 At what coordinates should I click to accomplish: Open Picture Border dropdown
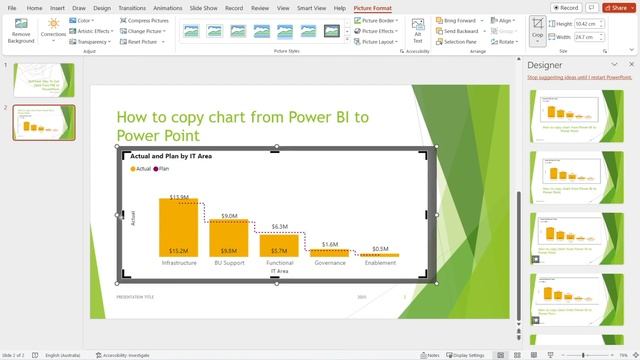point(376,20)
